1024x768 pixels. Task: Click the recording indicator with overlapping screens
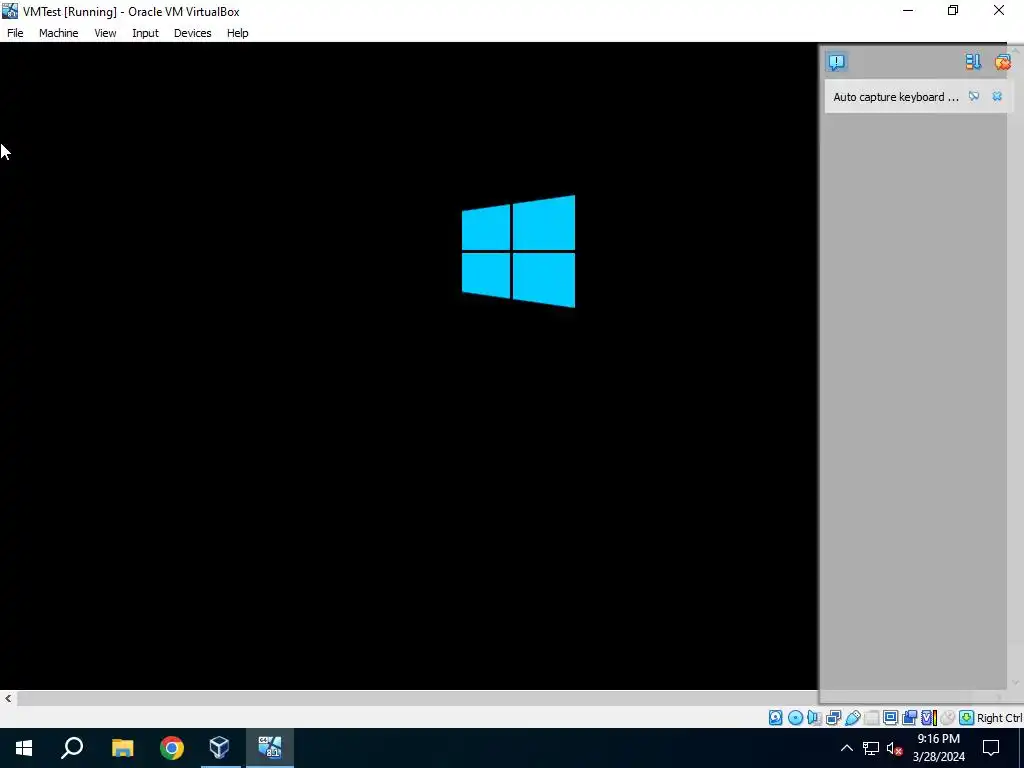(x=909, y=718)
